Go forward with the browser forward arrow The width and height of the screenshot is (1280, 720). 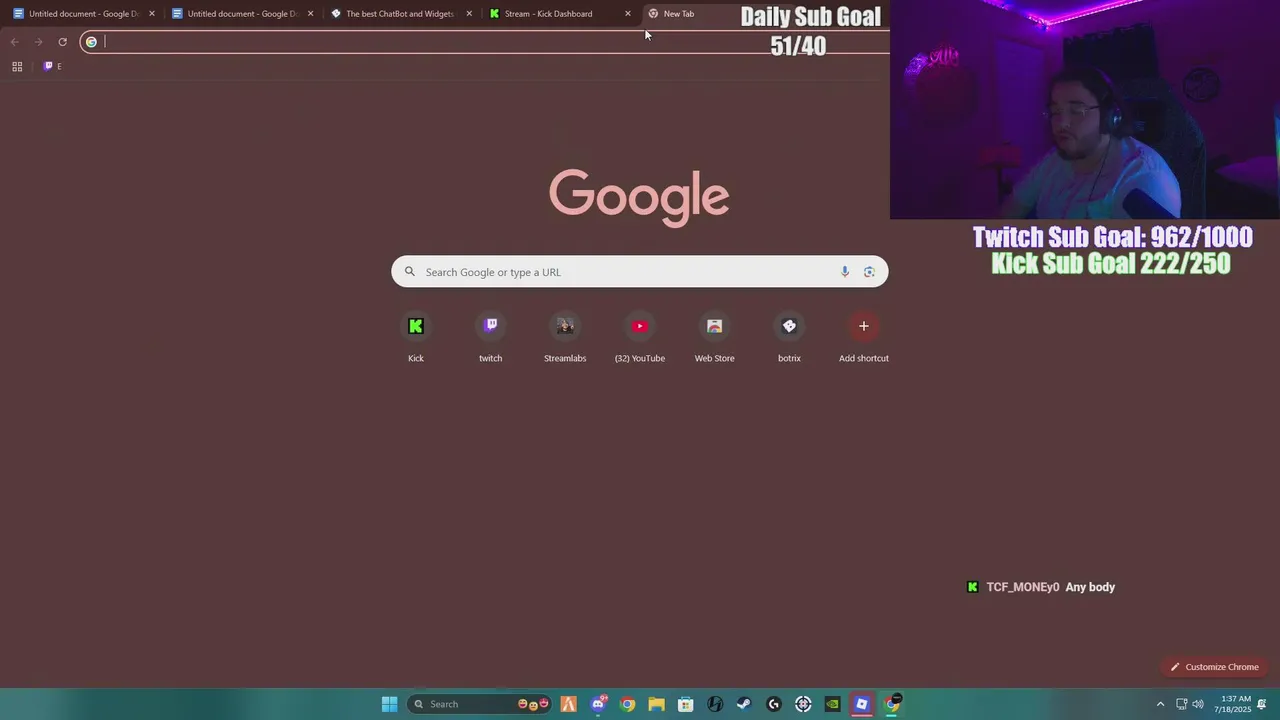[x=38, y=42]
